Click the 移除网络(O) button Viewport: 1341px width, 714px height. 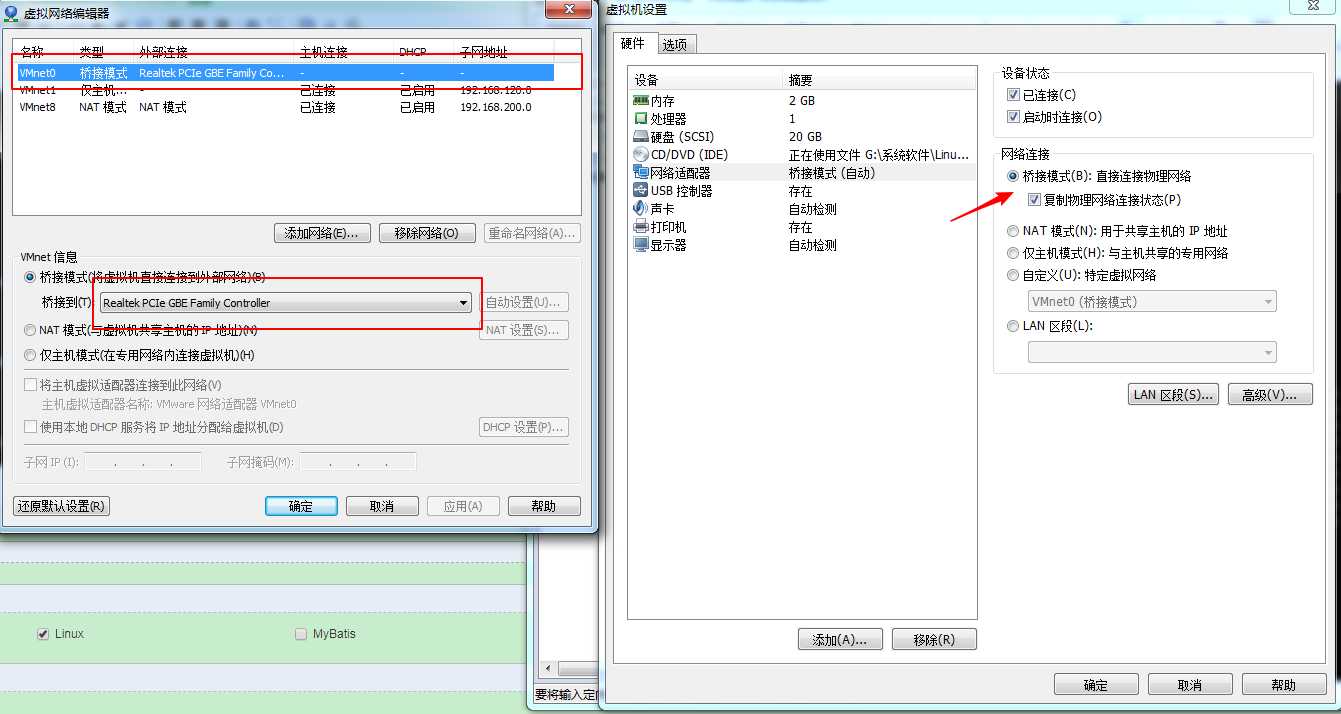[427, 233]
